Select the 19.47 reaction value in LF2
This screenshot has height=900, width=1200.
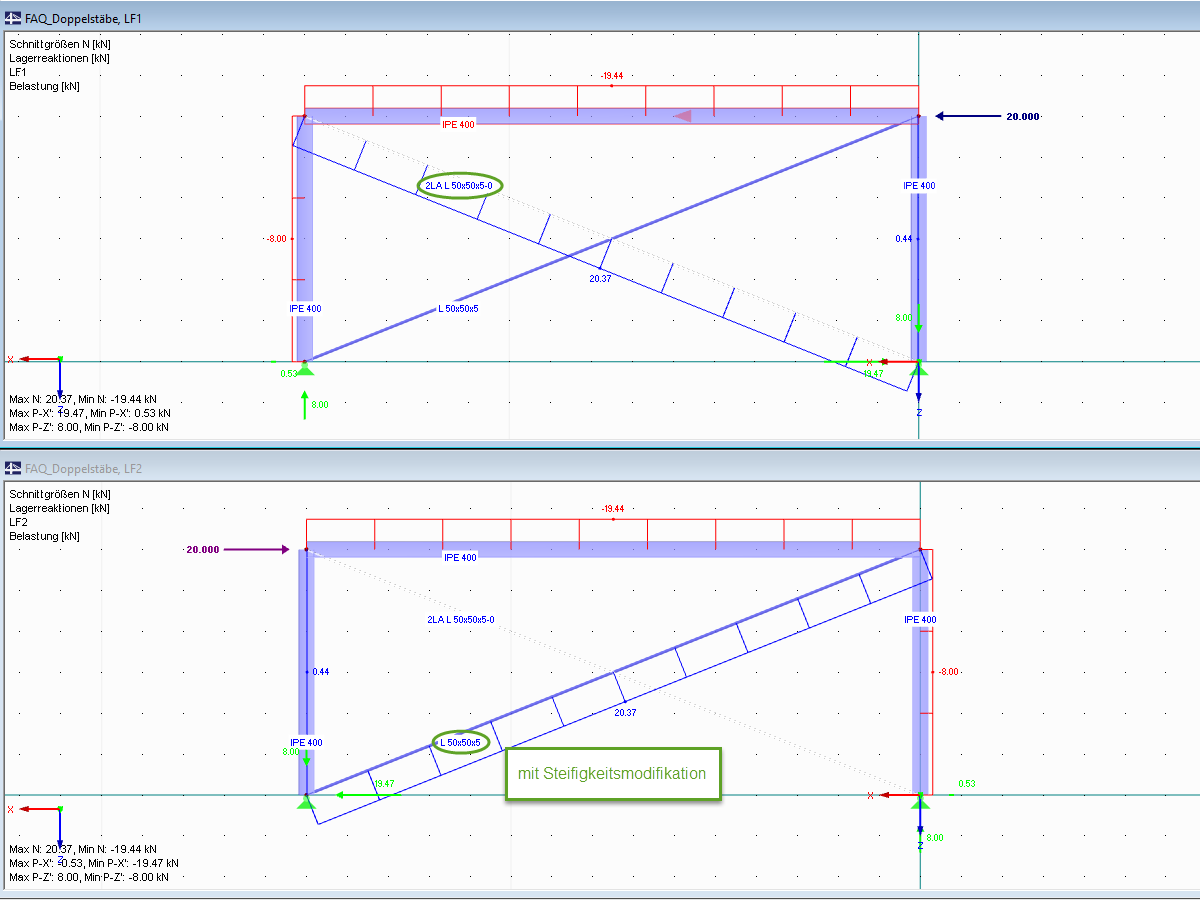[383, 784]
